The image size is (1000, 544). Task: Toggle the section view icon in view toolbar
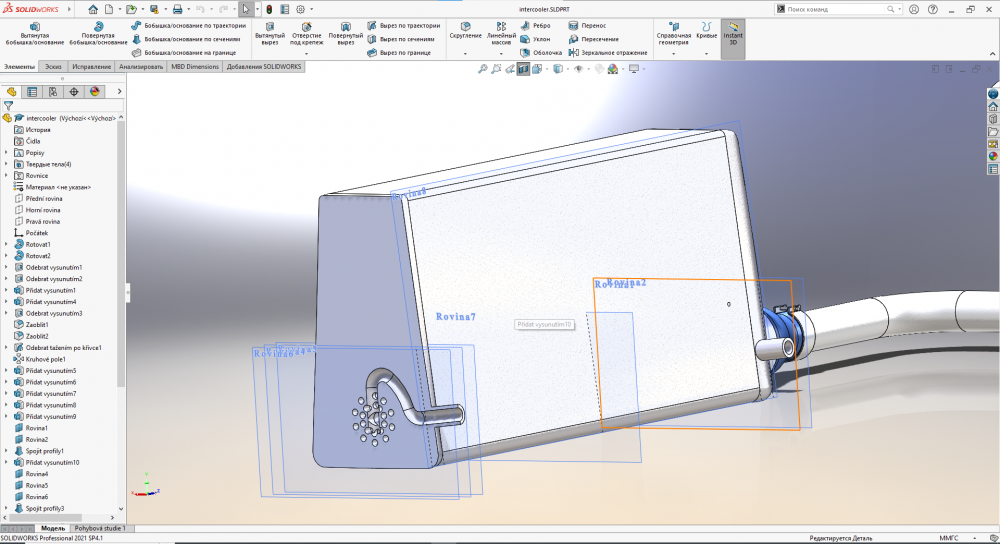click(523, 69)
